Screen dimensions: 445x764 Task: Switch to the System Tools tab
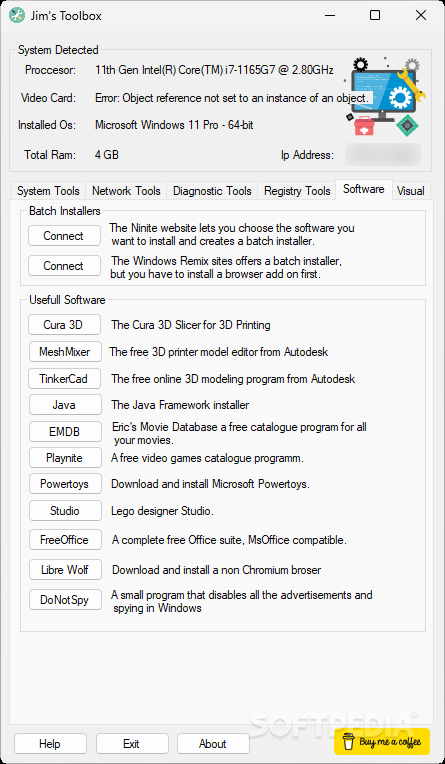(x=48, y=191)
